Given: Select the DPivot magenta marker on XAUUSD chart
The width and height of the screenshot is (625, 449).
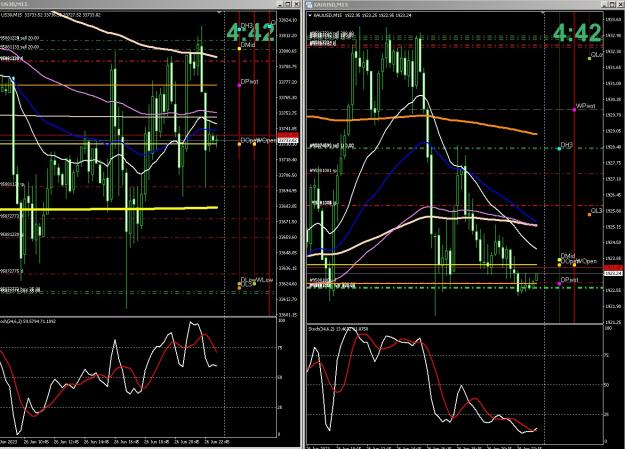Looking at the screenshot, I should [559, 284].
